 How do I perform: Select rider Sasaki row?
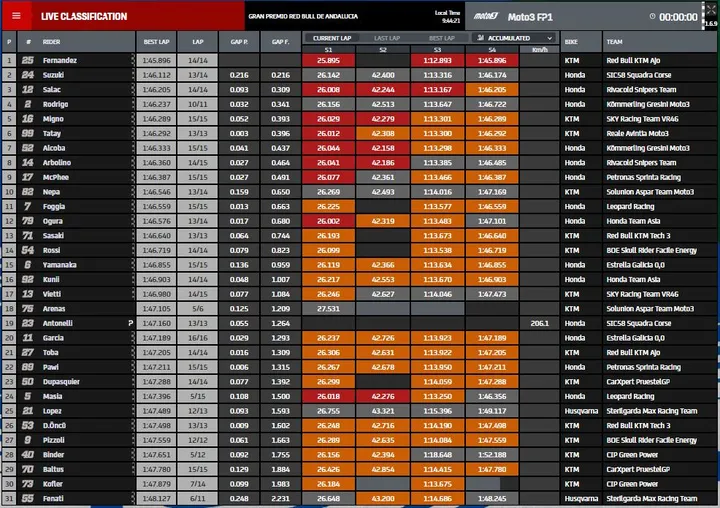(360, 236)
